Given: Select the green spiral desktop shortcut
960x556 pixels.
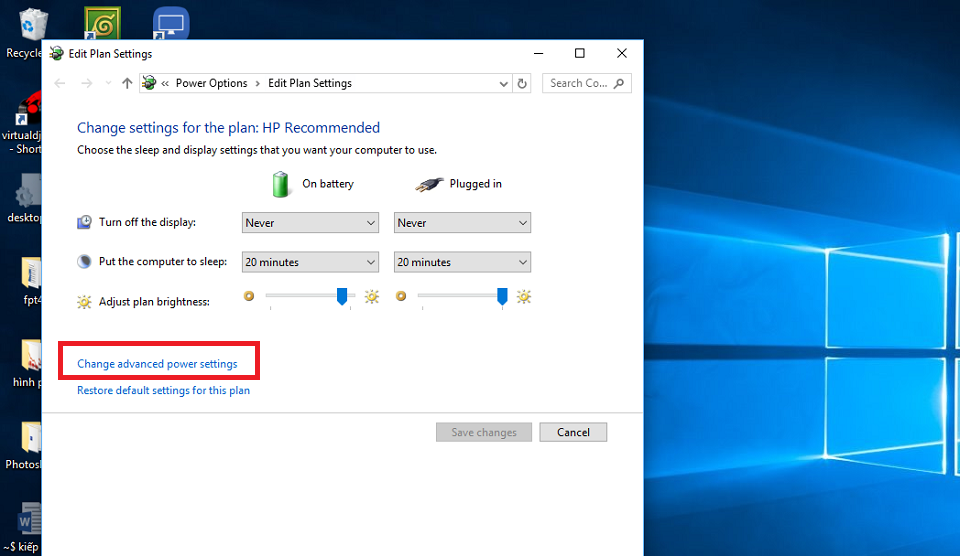Looking at the screenshot, I should 102,23.
